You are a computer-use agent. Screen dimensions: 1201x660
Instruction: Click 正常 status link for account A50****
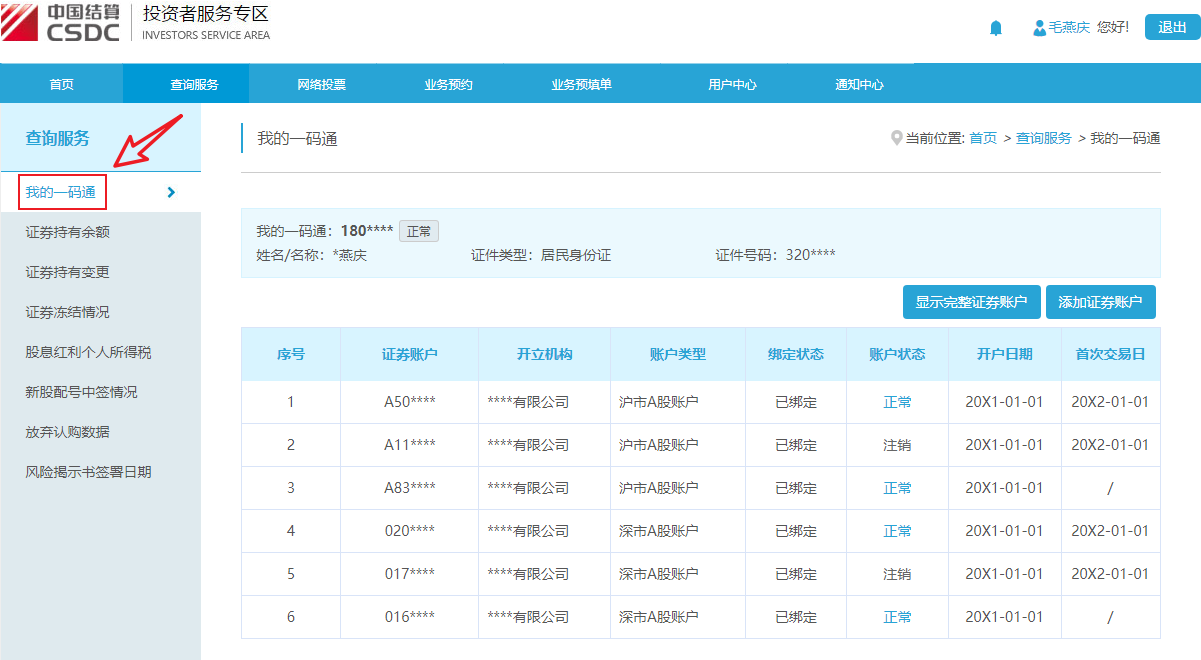coord(897,402)
